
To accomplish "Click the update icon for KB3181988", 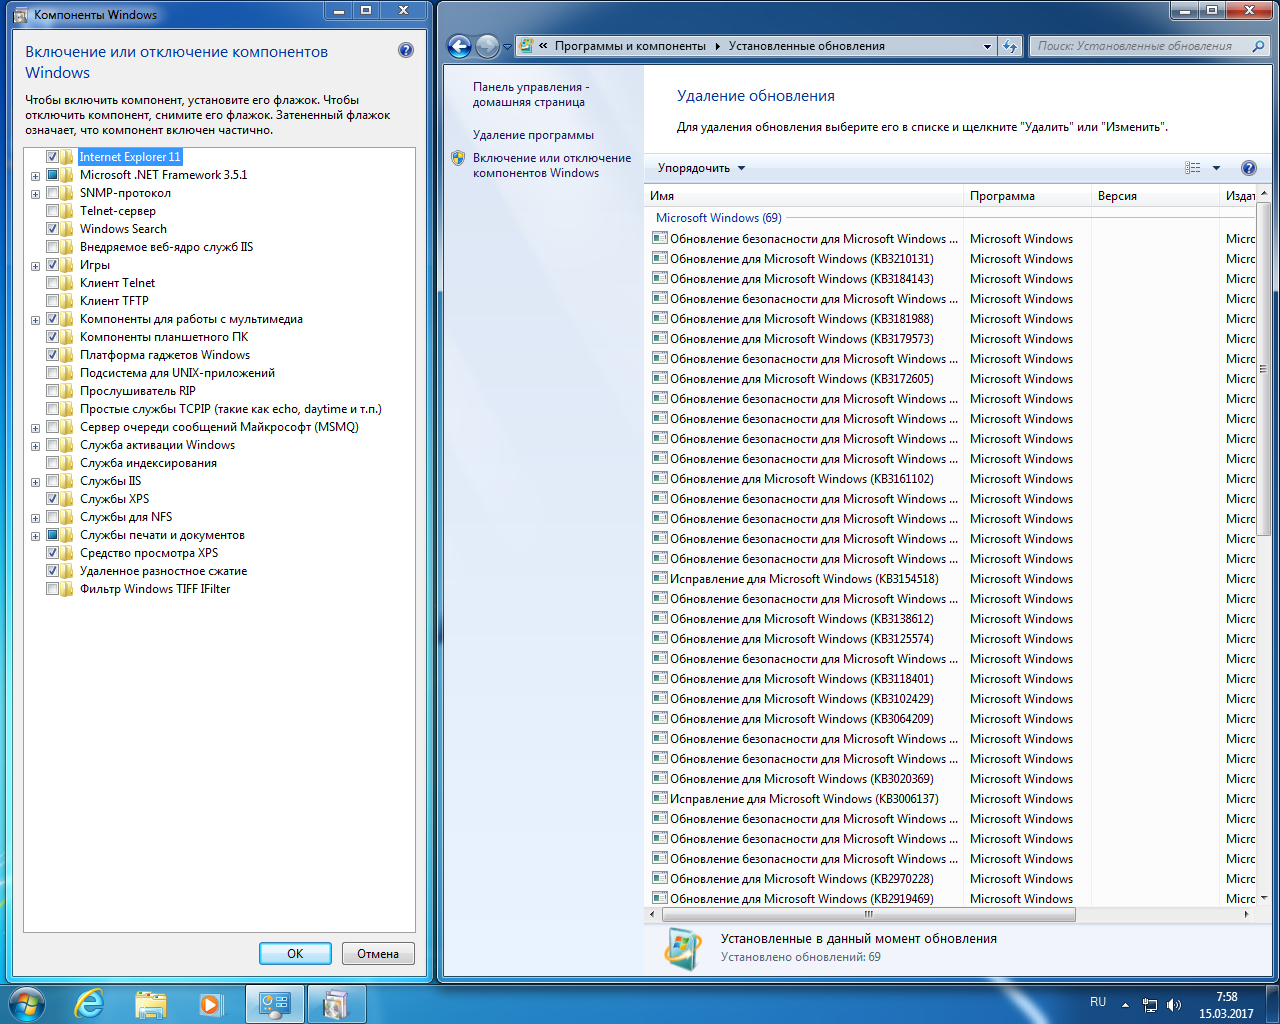I will pyautogui.click(x=660, y=318).
